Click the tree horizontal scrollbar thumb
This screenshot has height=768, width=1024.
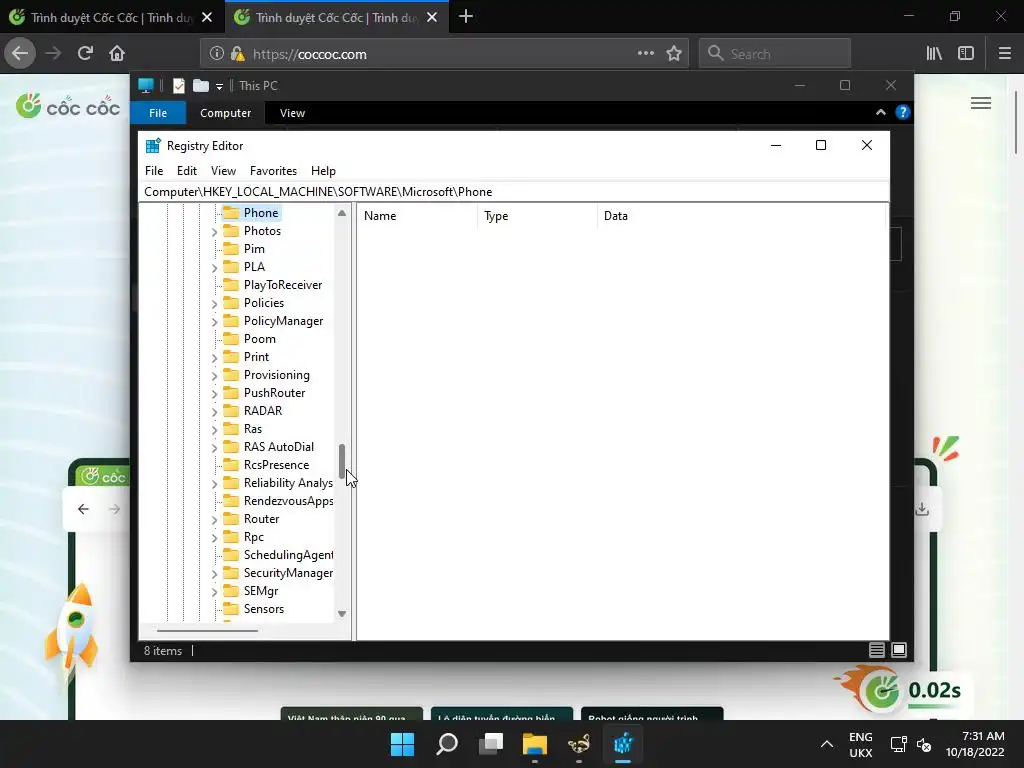[208, 631]
